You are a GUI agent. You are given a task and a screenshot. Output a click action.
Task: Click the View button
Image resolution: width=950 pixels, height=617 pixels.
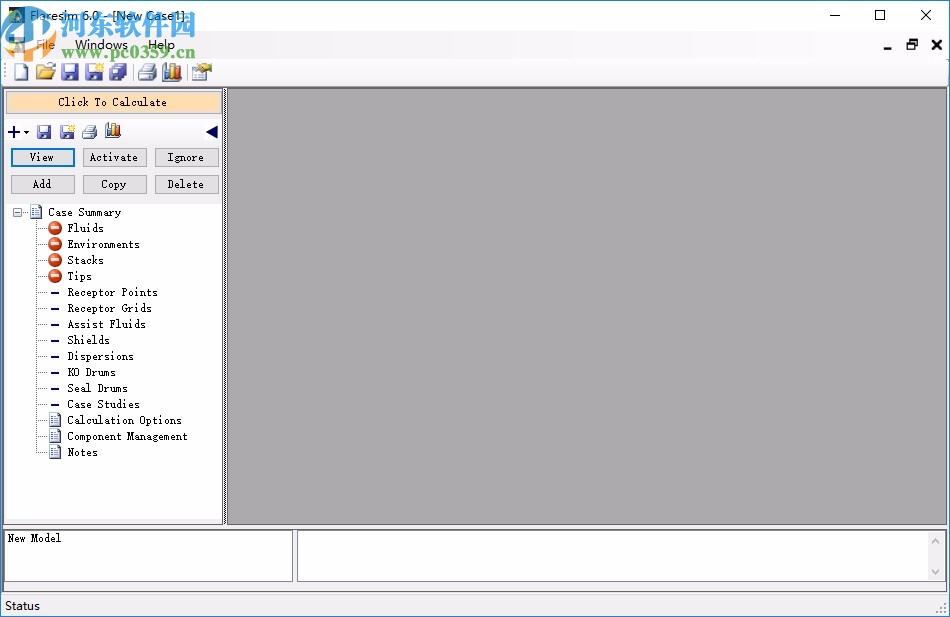pyautogui.click(x=42, y=157)
